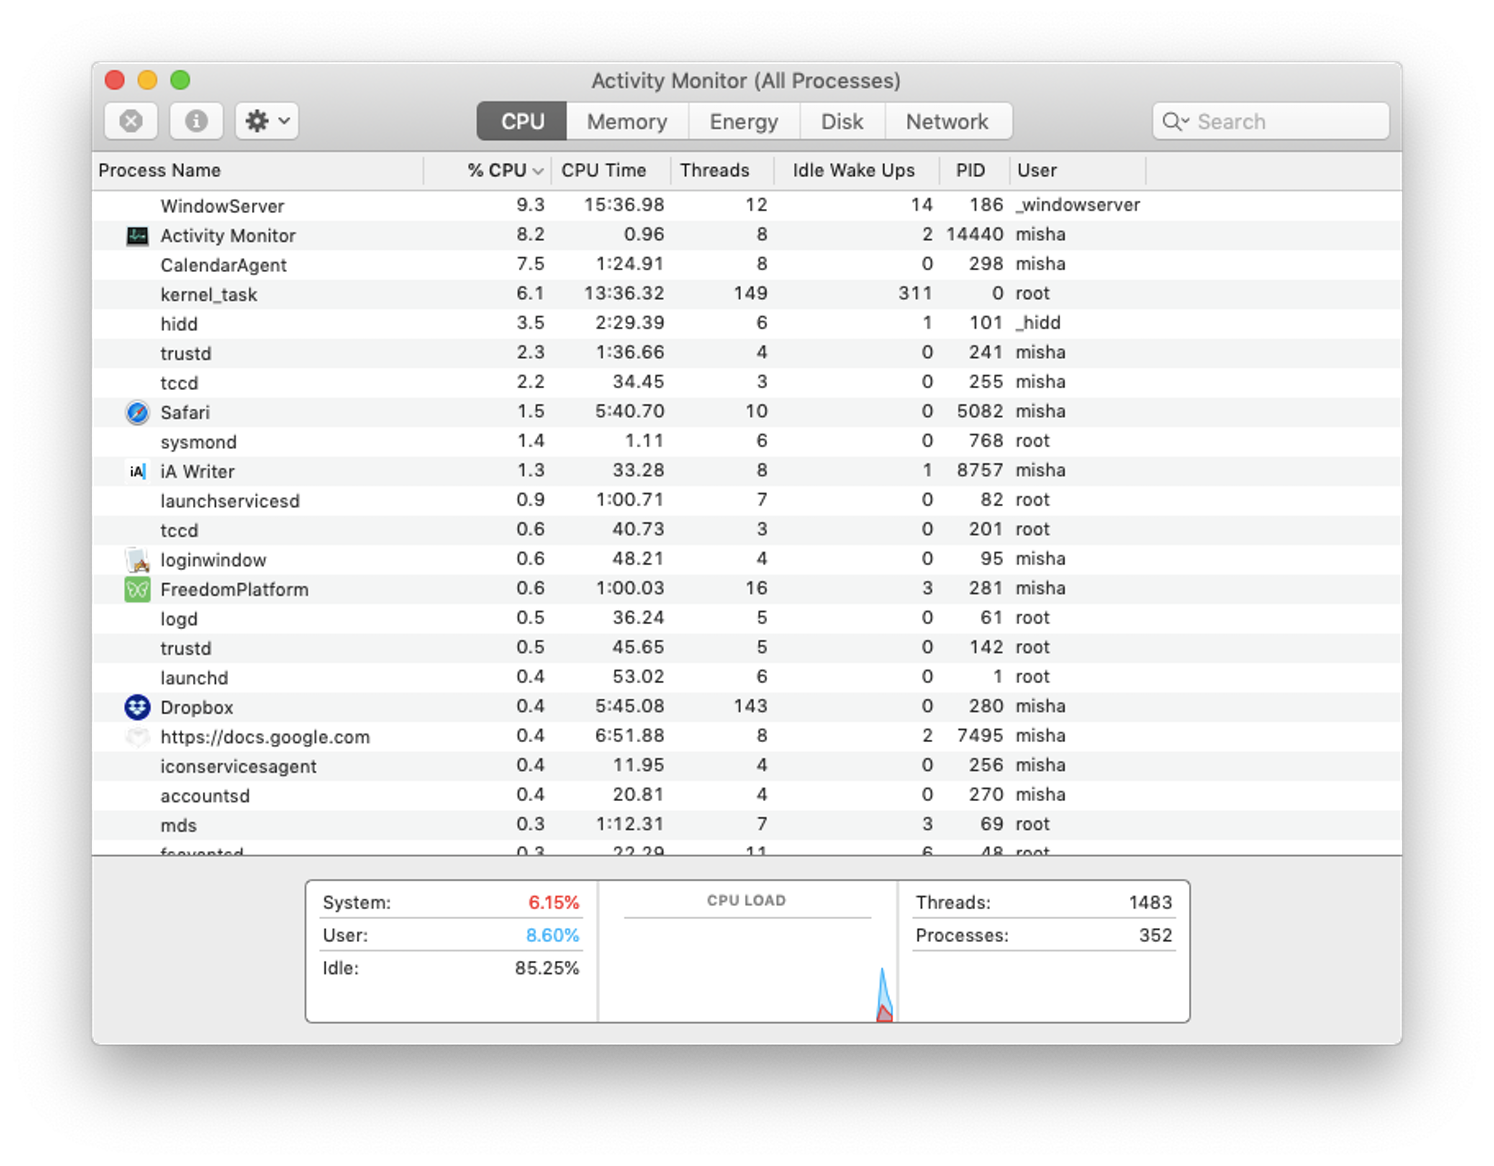Screen dimensions: 1494x1166
Task: Click the iA Writer app icon
Action: click(x=137, y=471)
